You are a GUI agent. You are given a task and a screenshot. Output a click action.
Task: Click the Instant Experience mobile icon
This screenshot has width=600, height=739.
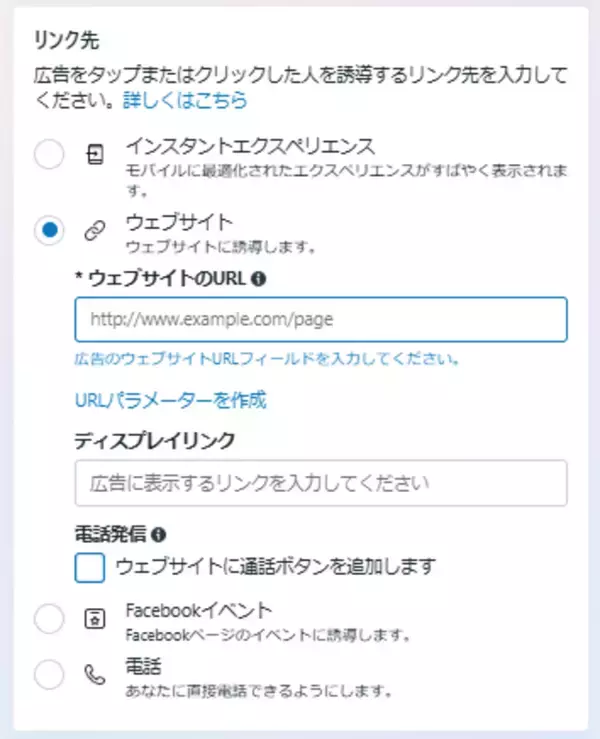point(95,155)
